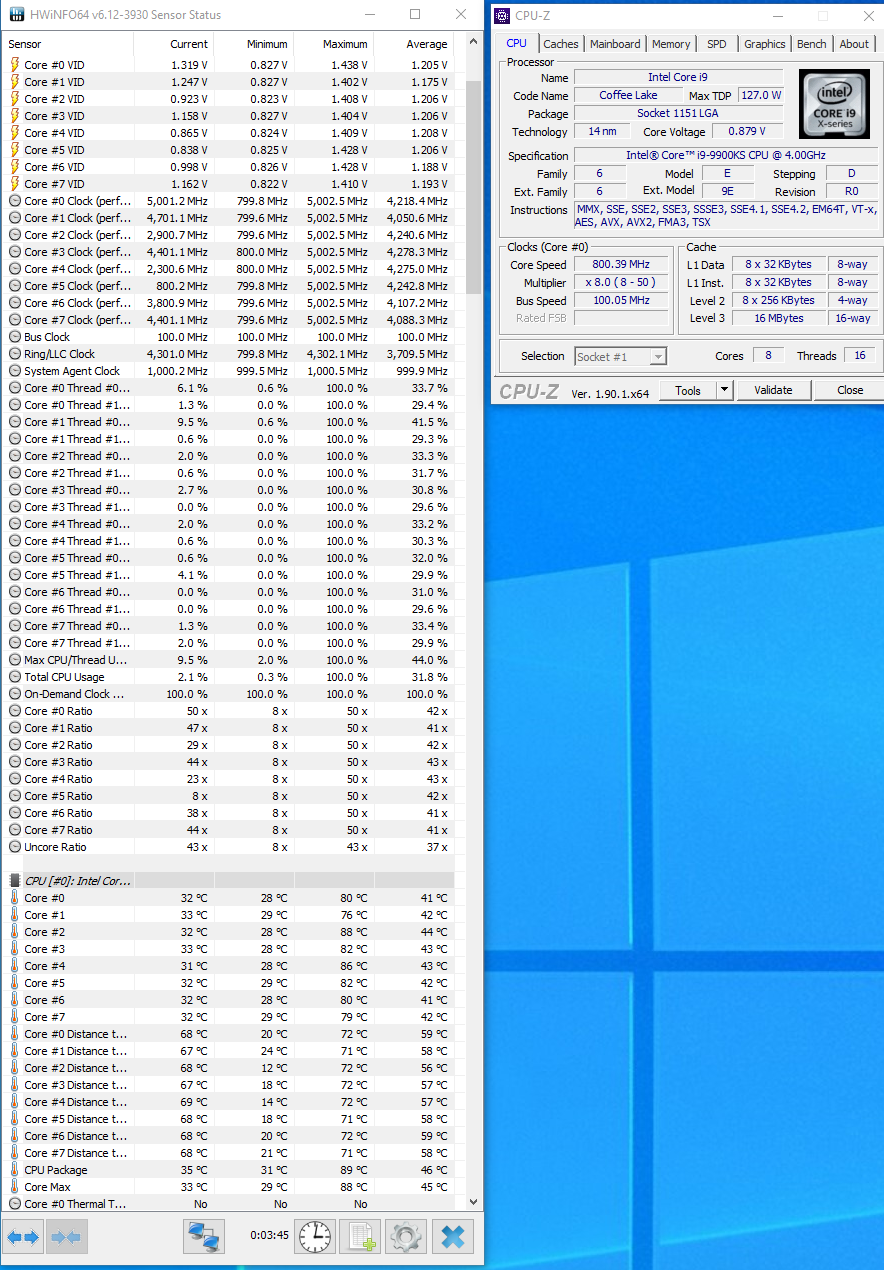Click the elapsed time 0:03:45 readout
This screenshot has height=1270, width=884.
[x=269, y=1236]
